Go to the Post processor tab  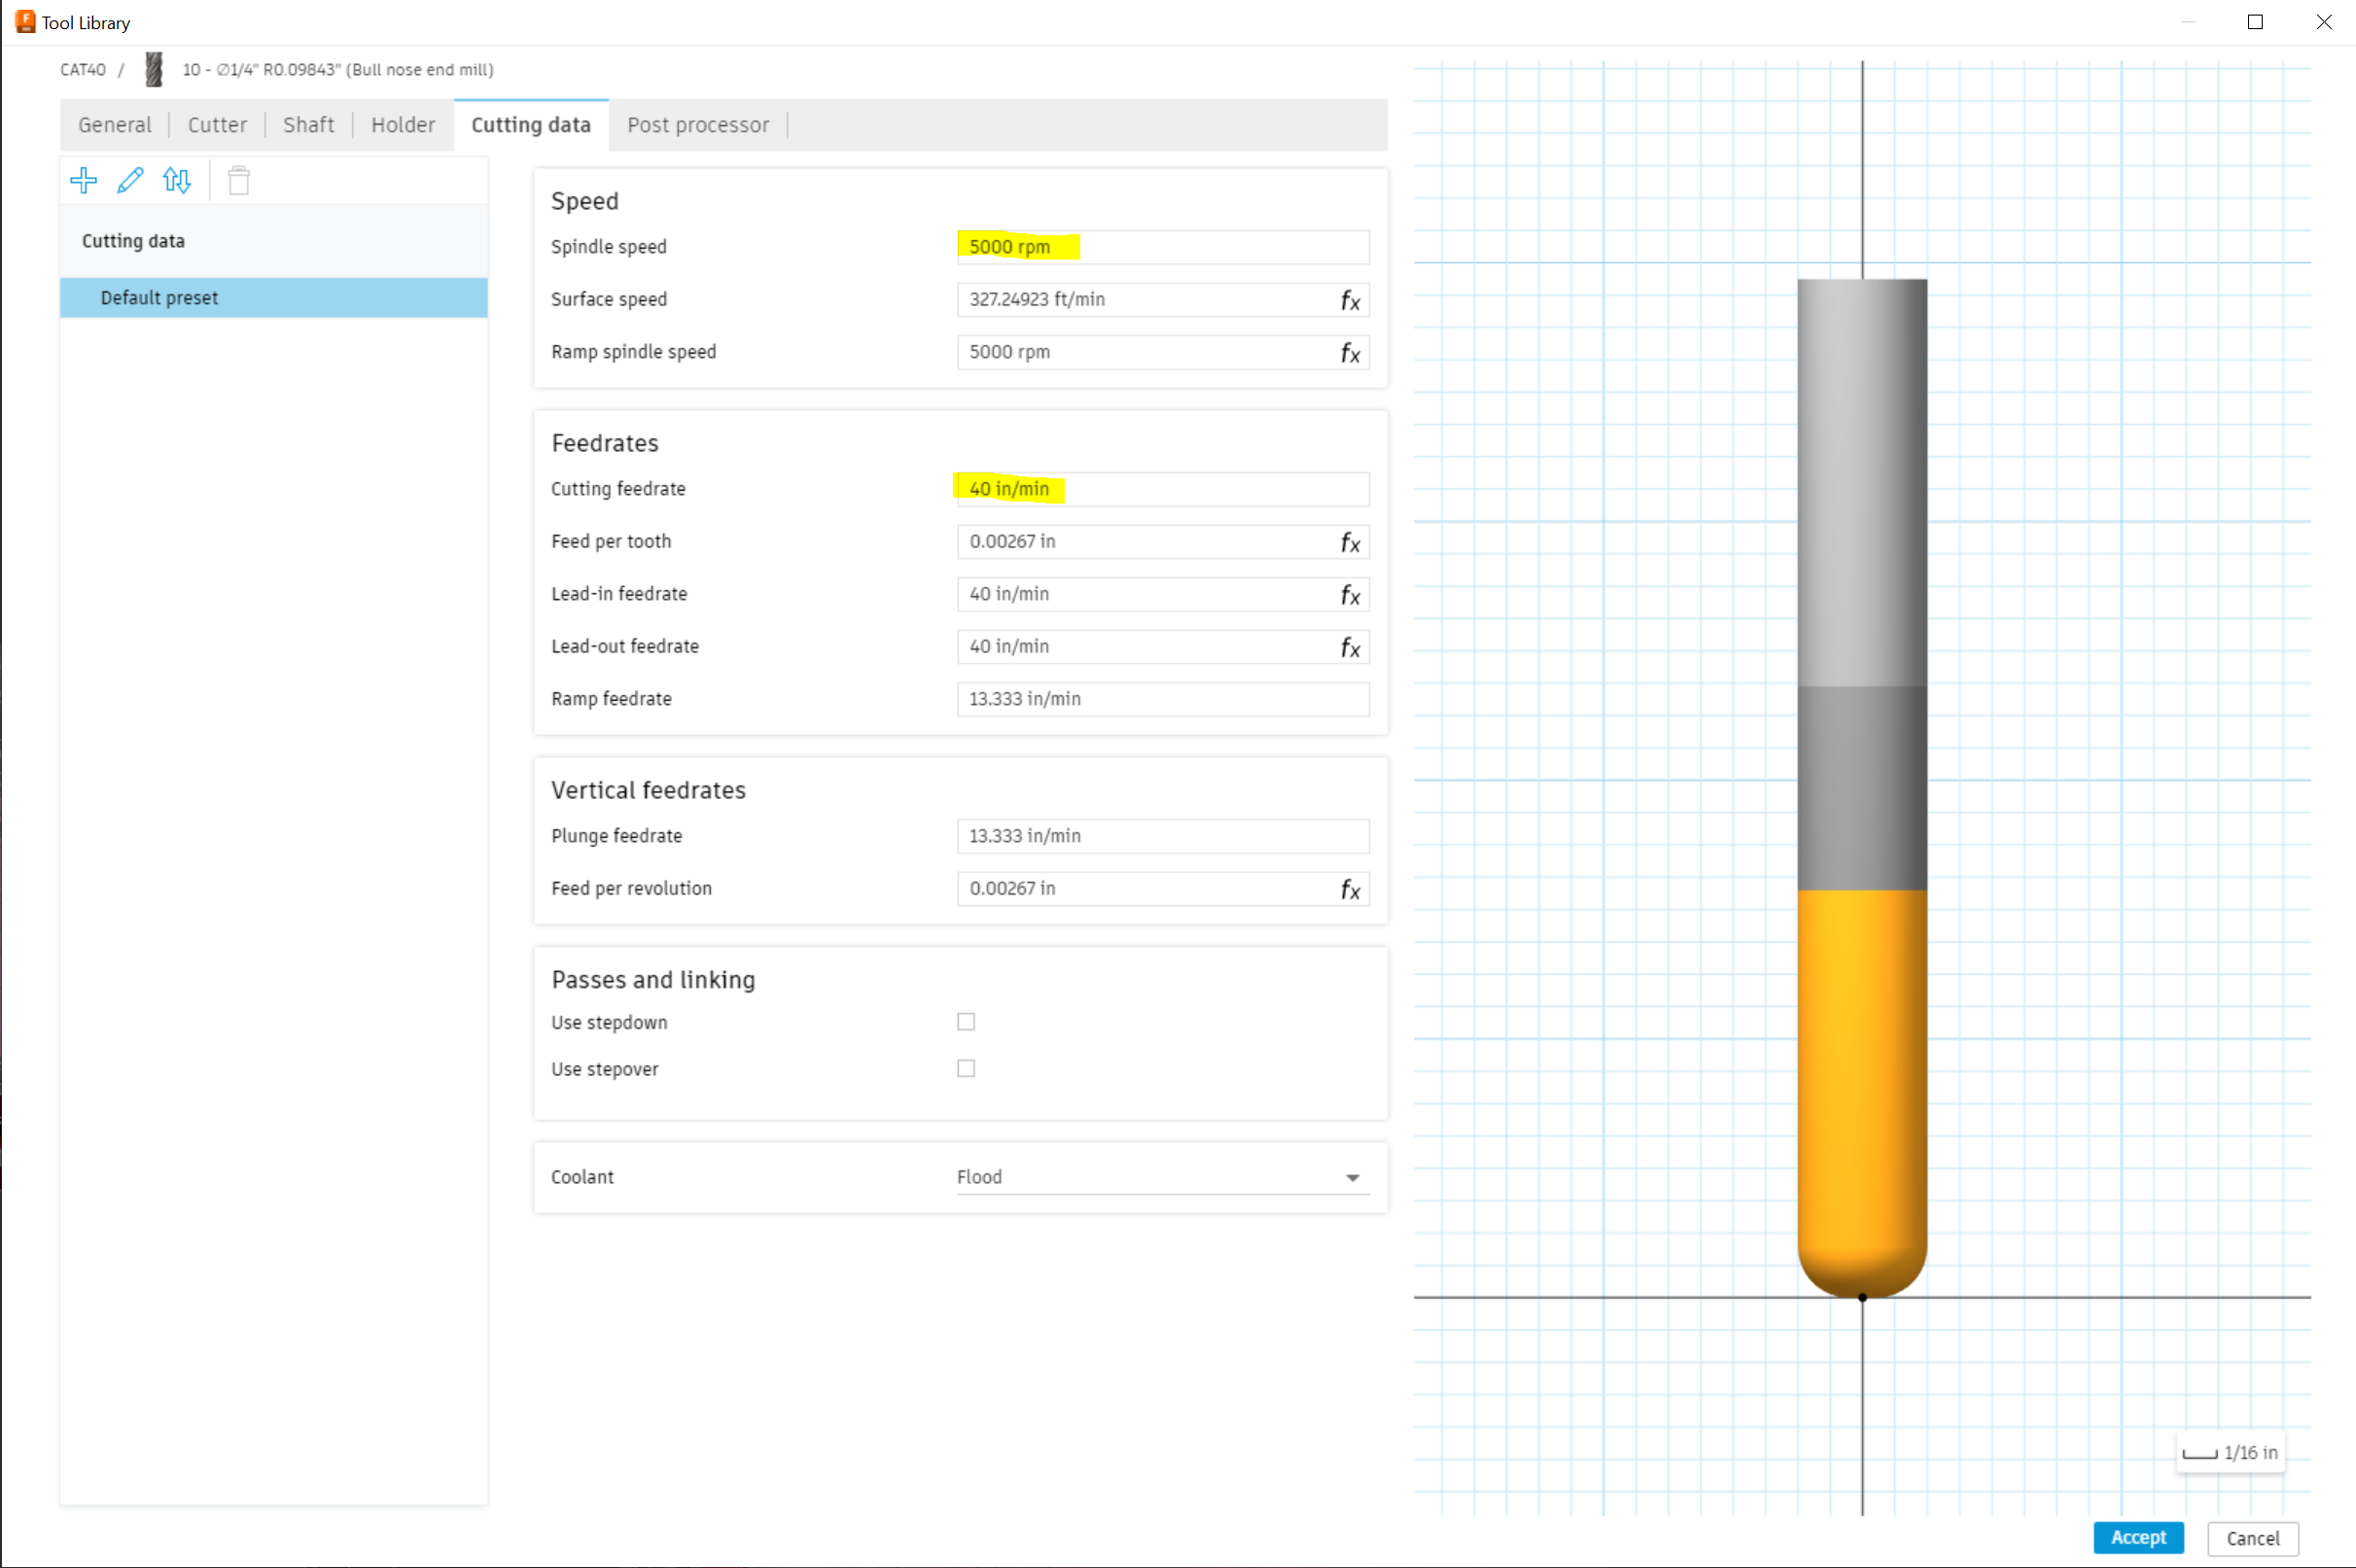pyautogui.click(x=698, y=125)
